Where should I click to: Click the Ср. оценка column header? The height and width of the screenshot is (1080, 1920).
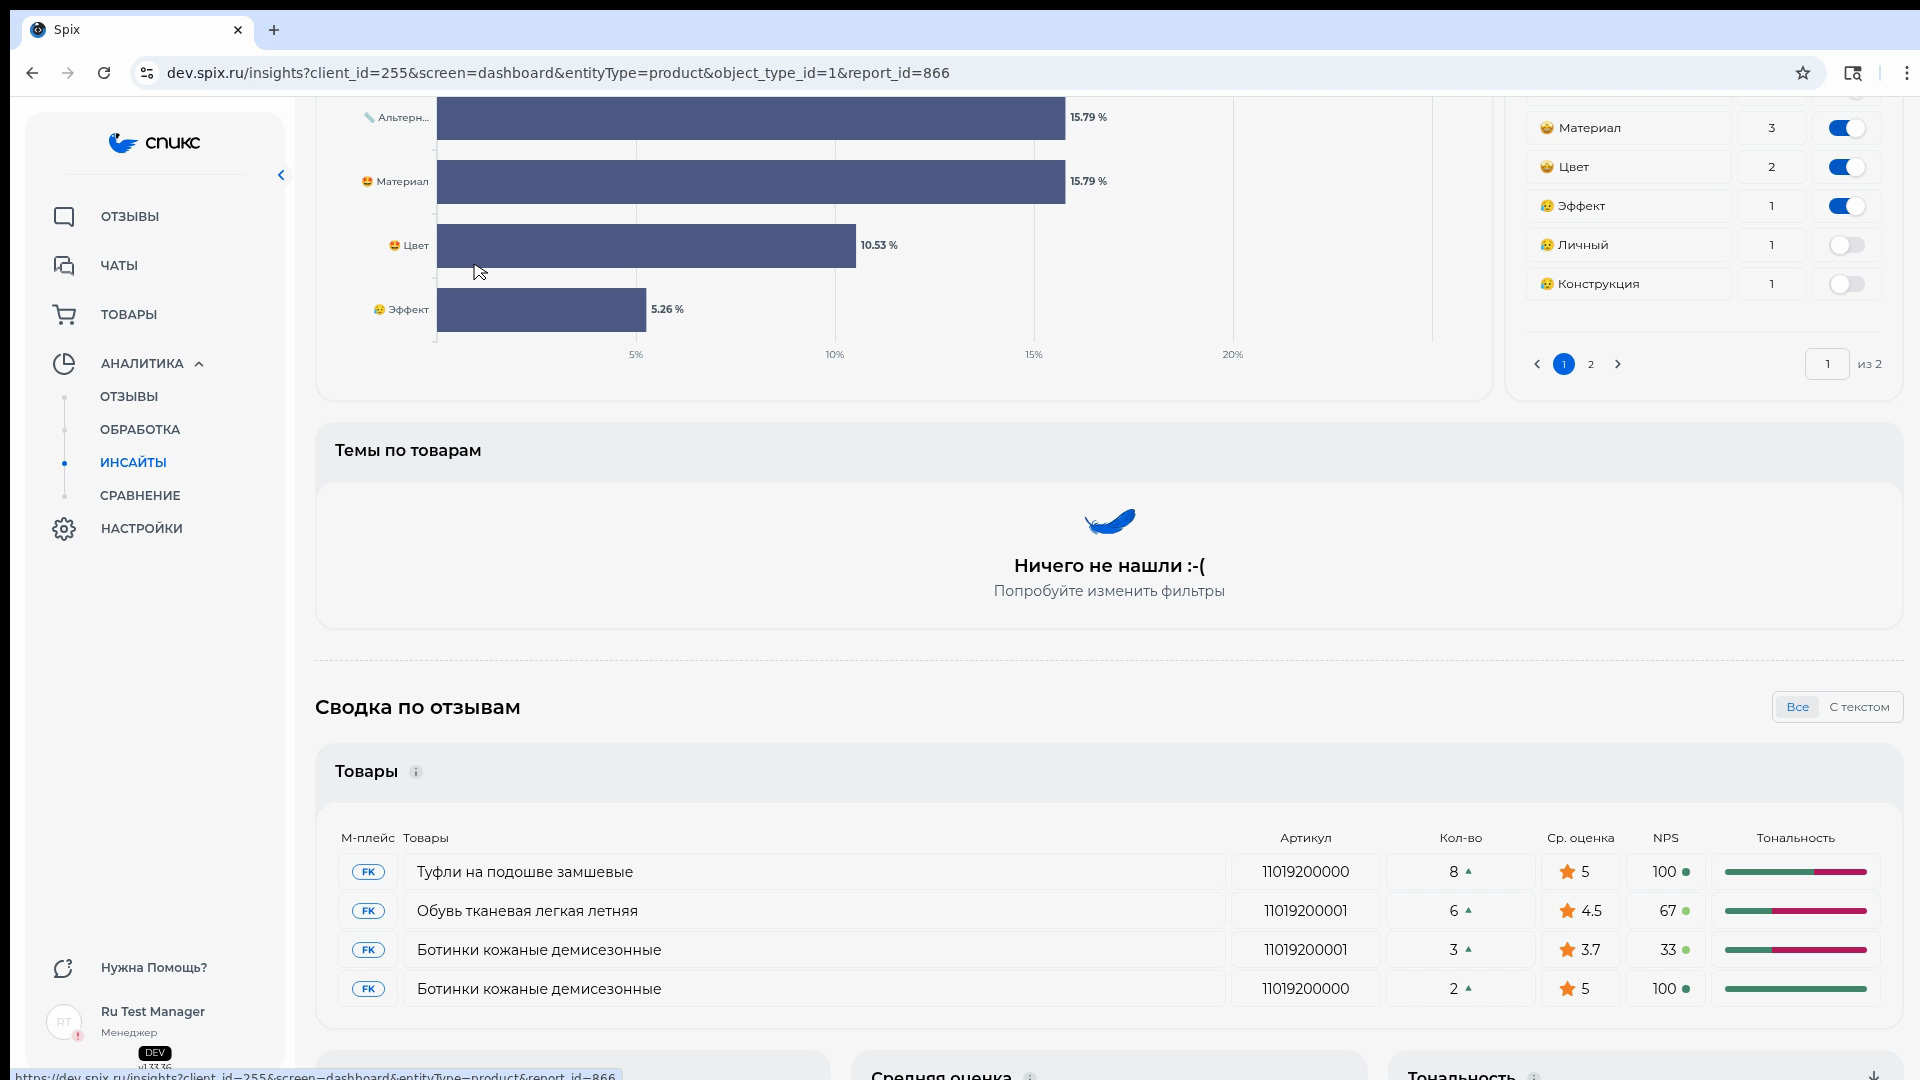tap(1581, 838)
